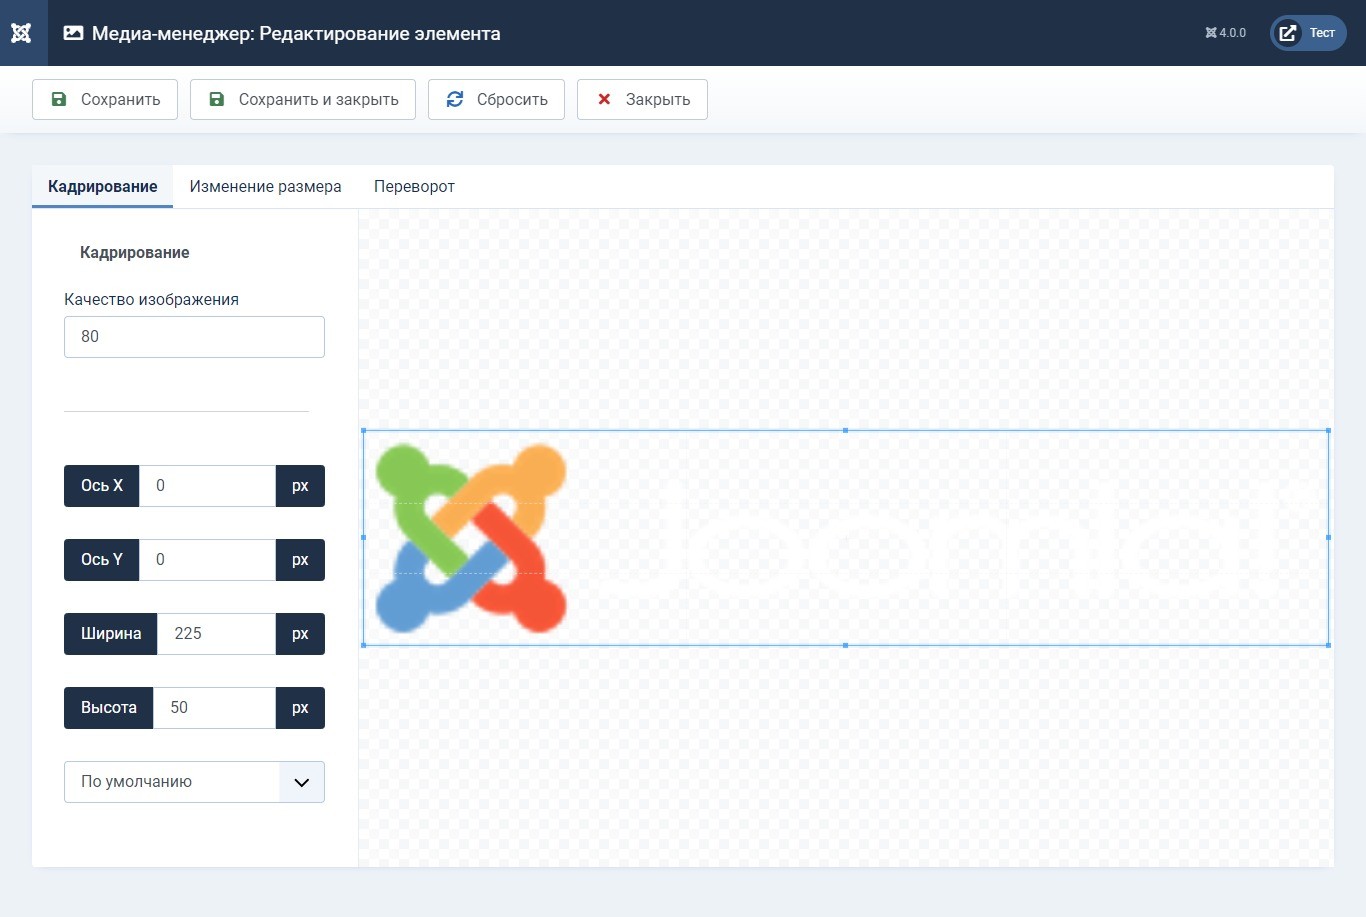The height and width of the screenshot is (917, 1366).
Task: Click the bottom-right crop handle
Action: coord(1328,645)
